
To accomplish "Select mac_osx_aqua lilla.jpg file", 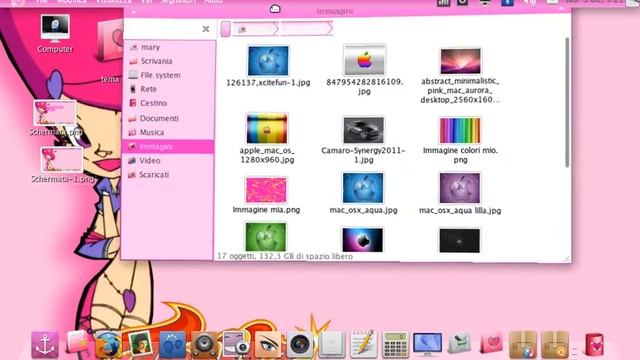I will pos(460,193).
